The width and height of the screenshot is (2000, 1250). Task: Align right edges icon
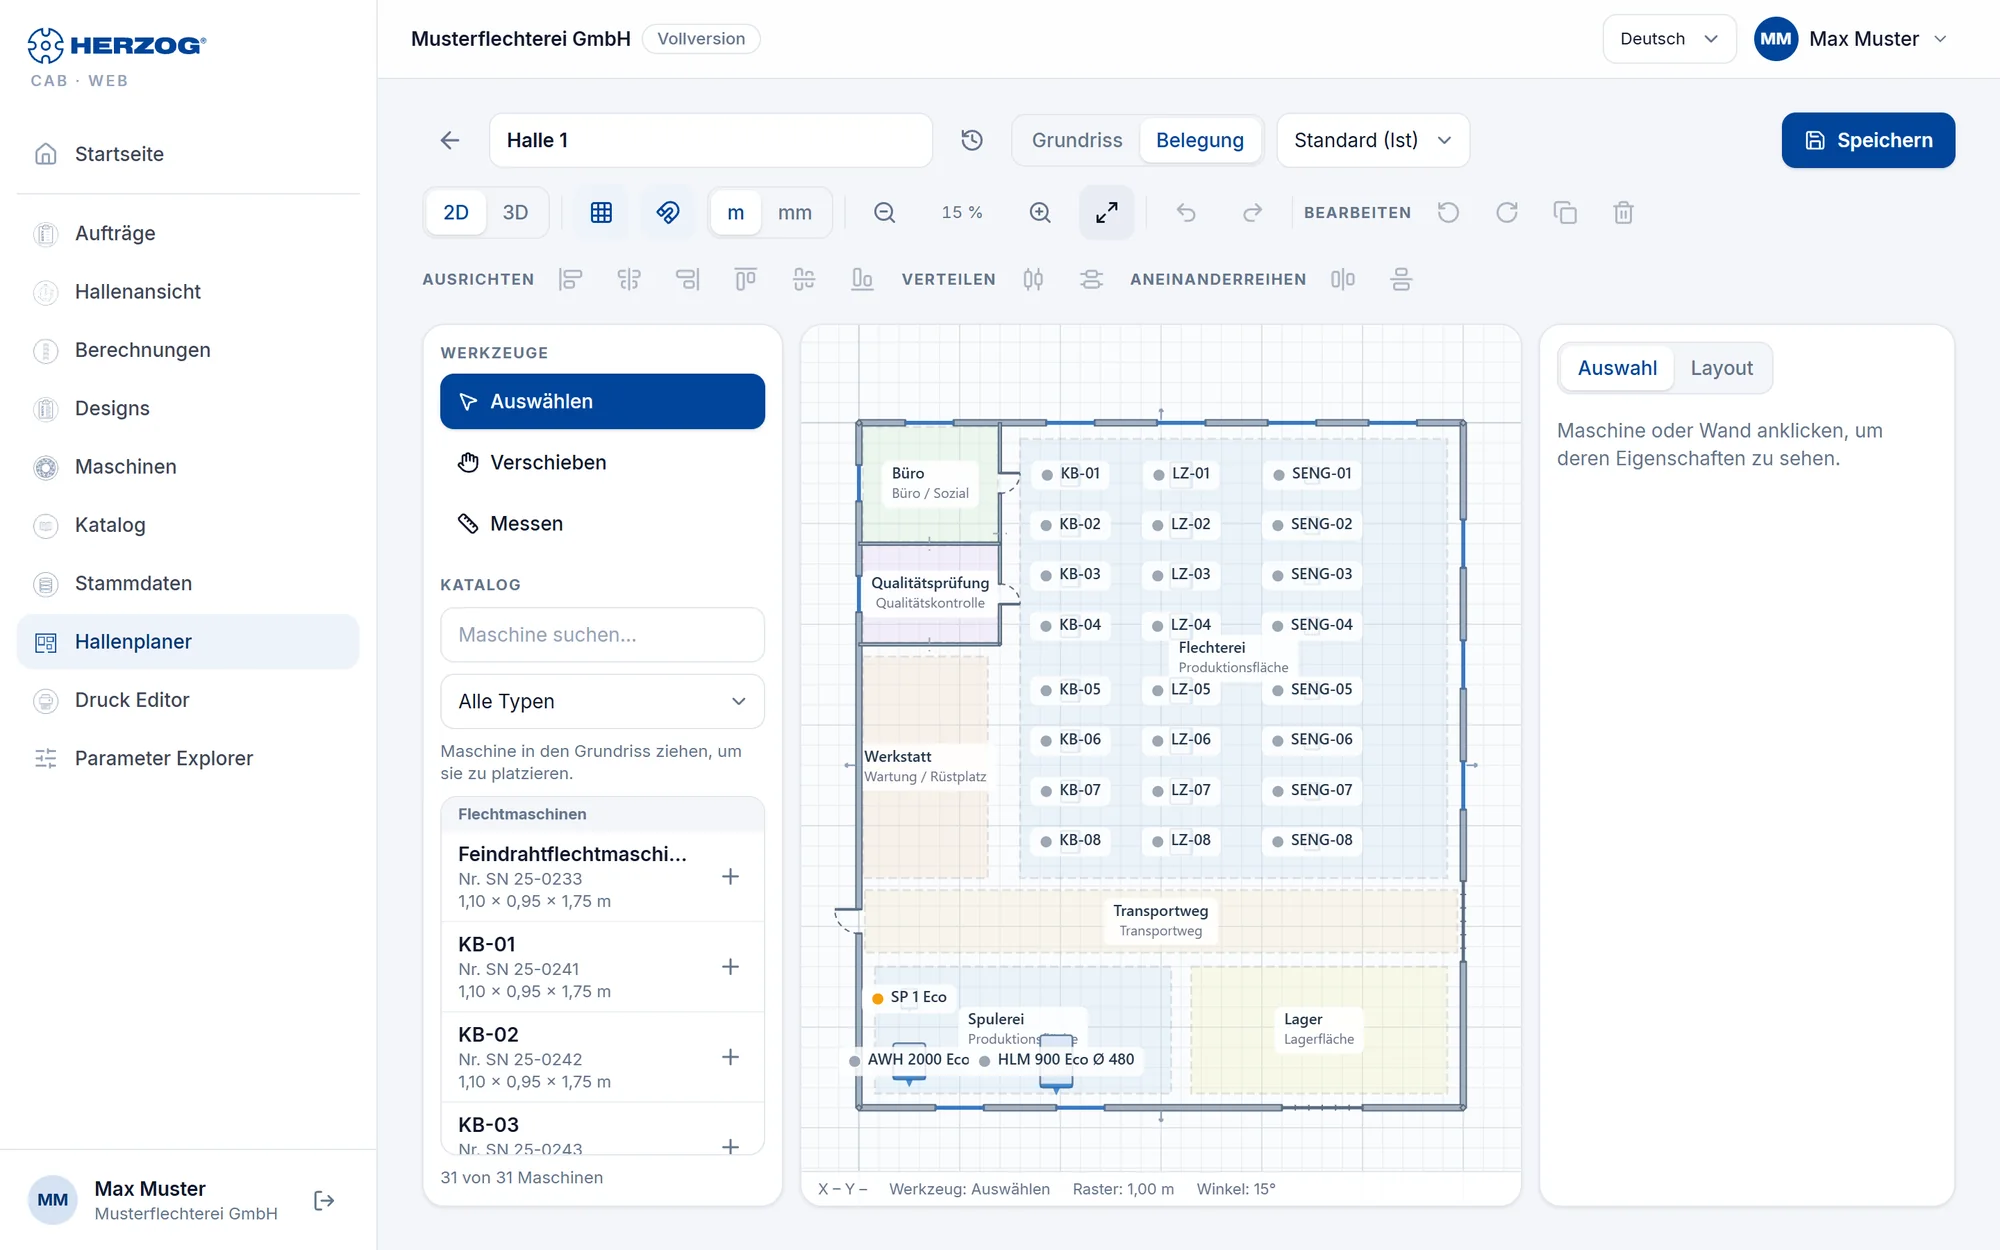tap(687, 279)
